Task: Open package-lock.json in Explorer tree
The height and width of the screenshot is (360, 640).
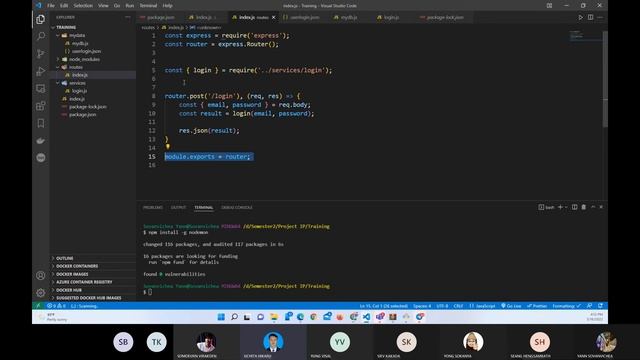Action: click(87, 107)
